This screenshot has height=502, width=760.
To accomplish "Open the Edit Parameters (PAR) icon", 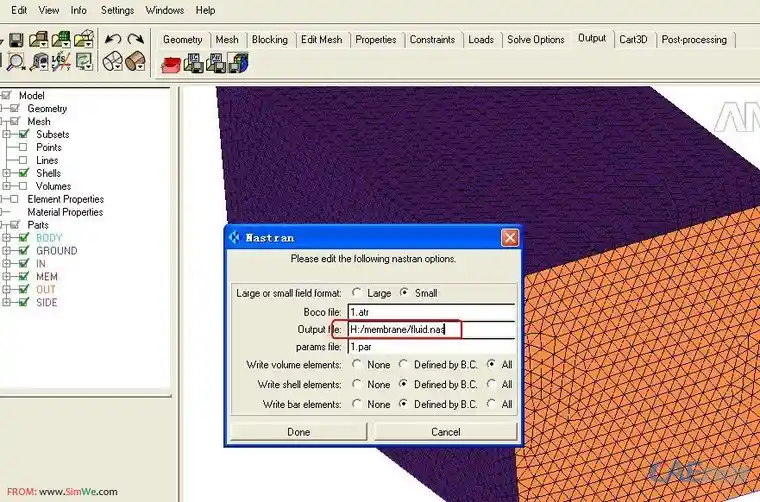I will point(216,63).
